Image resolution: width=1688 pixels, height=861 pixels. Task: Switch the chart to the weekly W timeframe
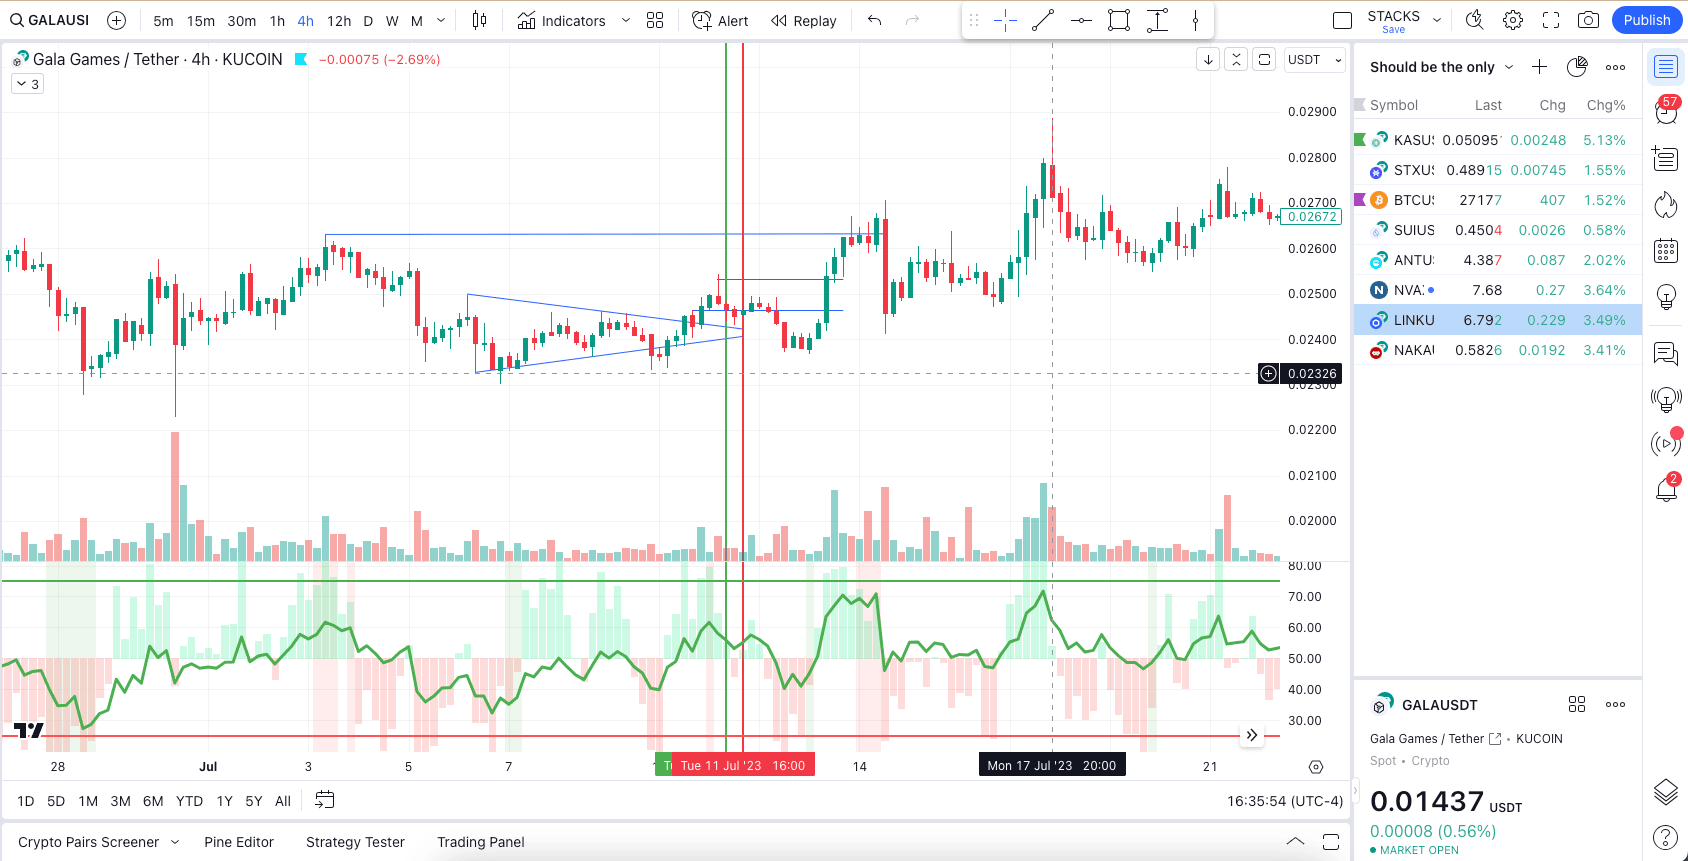point(392,21)
